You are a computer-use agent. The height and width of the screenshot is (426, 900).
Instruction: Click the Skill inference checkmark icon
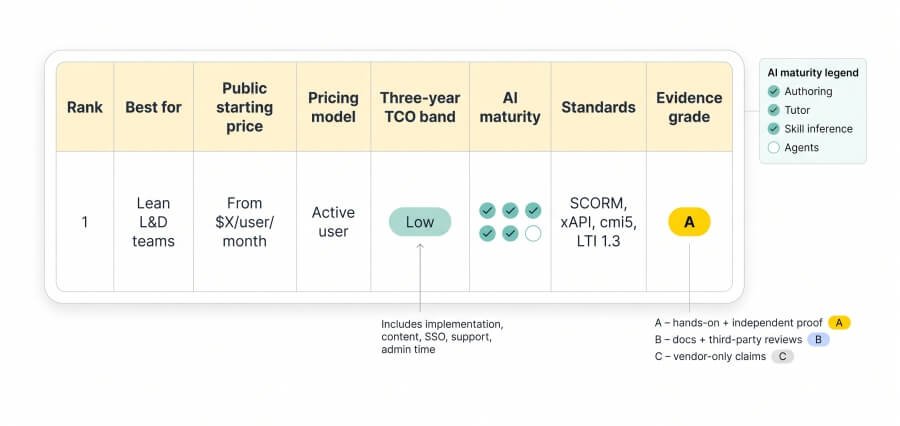point(774,129)
